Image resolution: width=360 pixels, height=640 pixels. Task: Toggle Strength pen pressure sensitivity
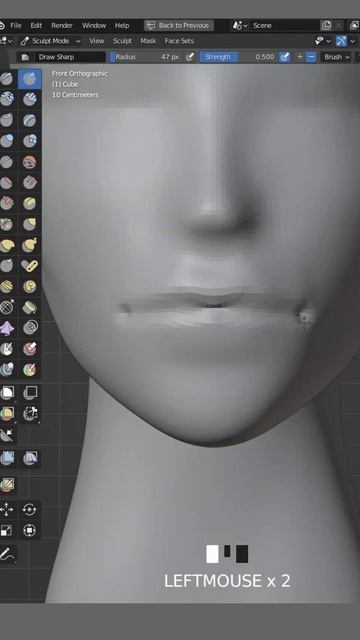(285, 57)
